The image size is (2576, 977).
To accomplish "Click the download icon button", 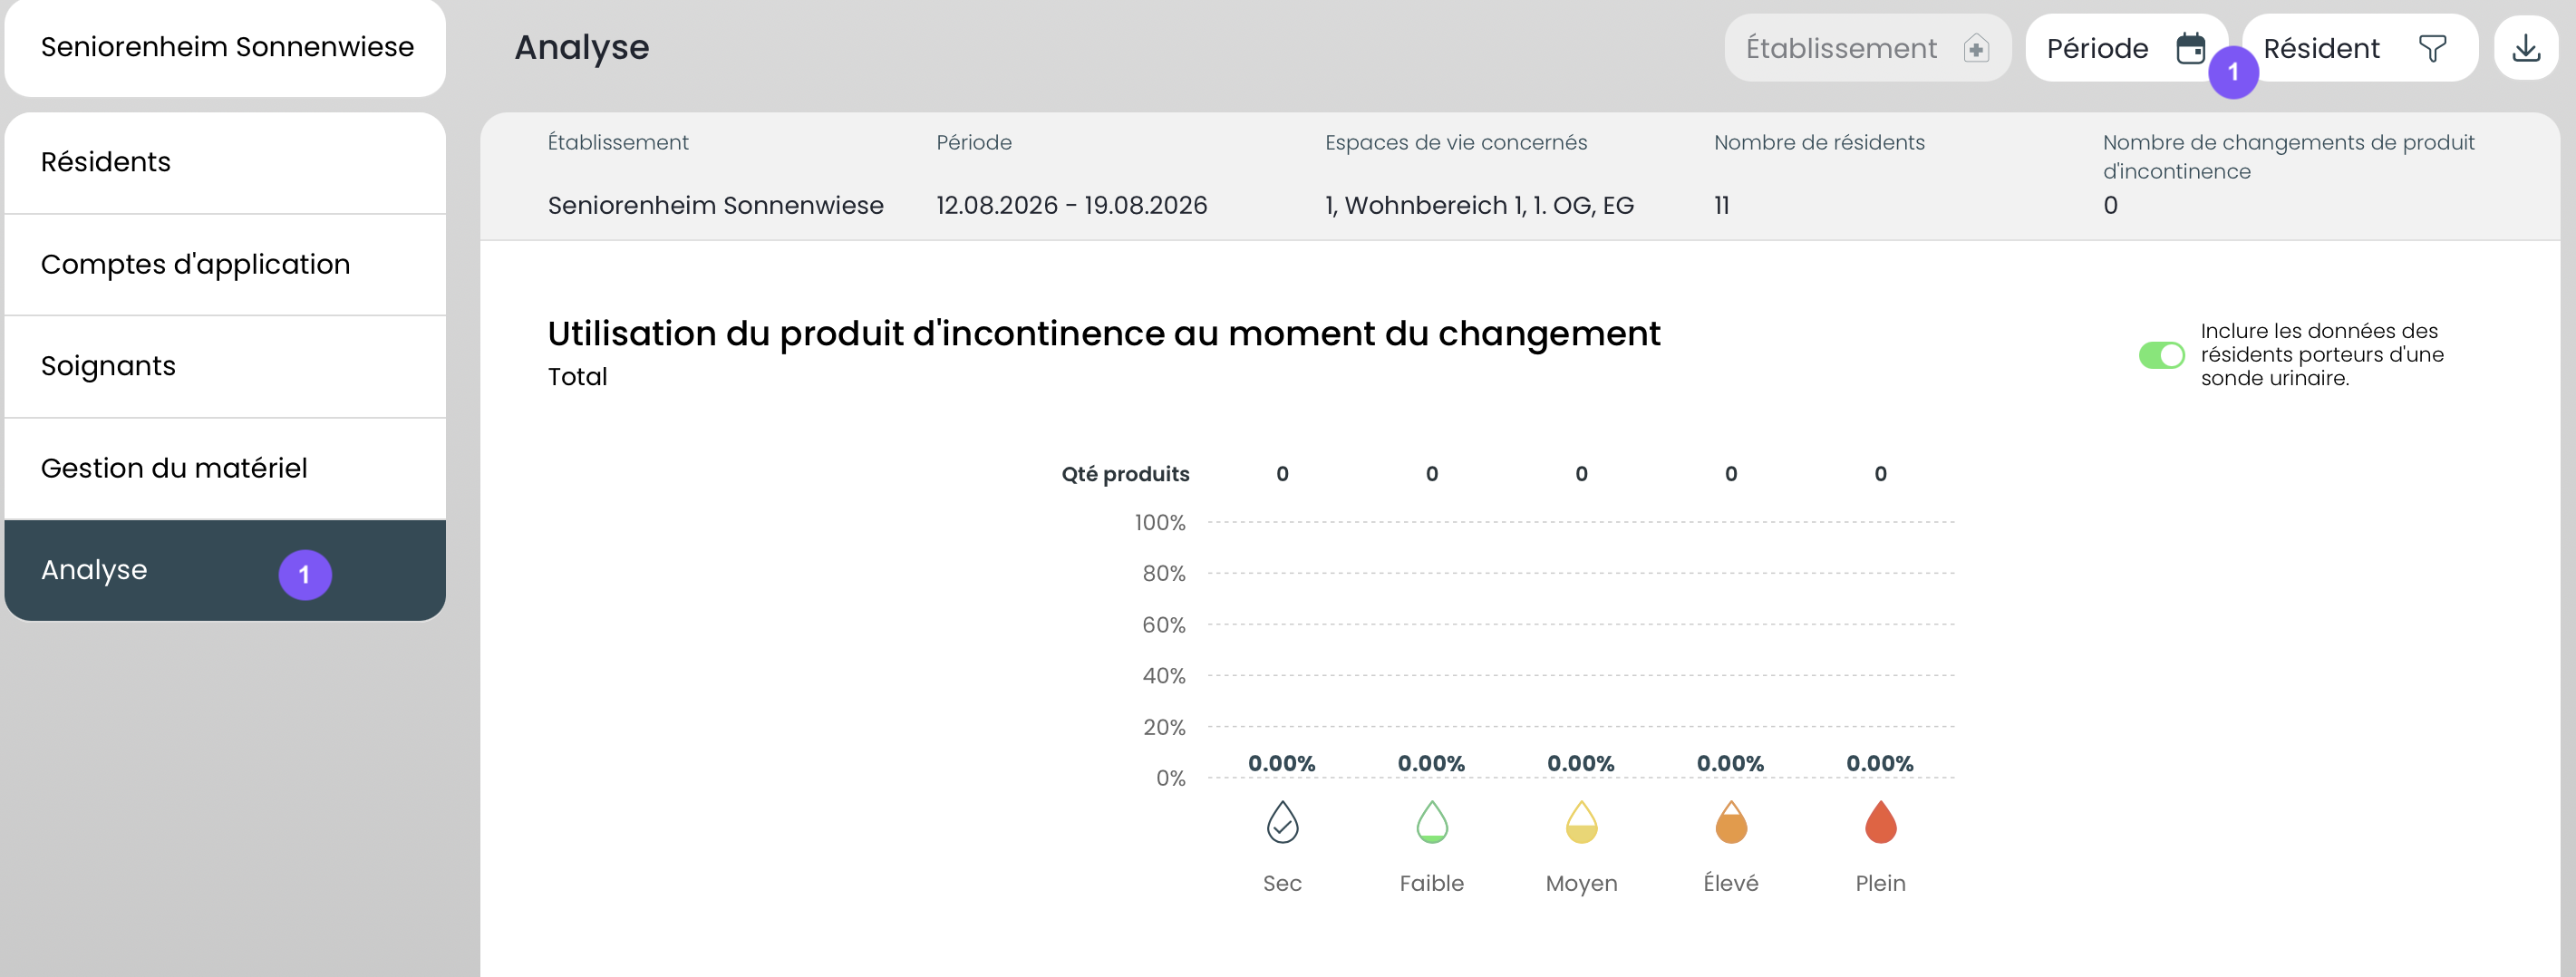I will [x=2526, y=48].
